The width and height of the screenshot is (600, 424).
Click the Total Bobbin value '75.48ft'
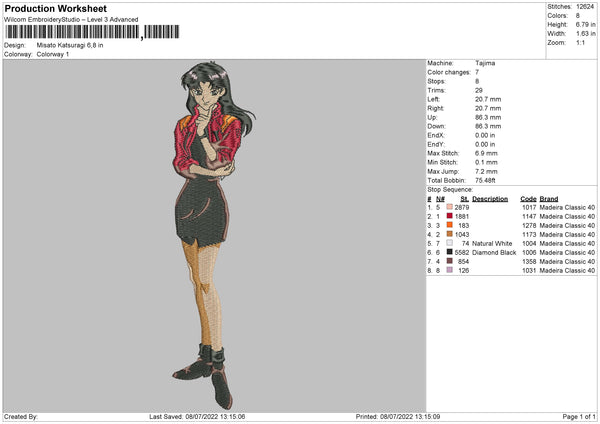[x=485, y=180]
